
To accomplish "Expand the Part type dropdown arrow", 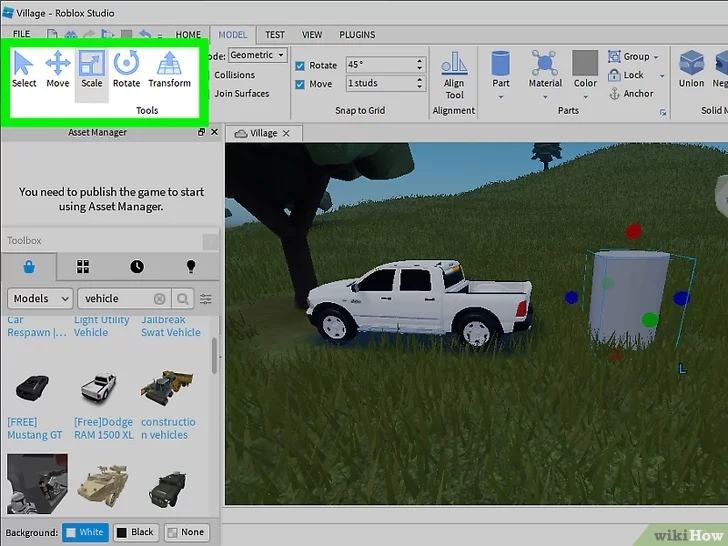I will (500, 97).
